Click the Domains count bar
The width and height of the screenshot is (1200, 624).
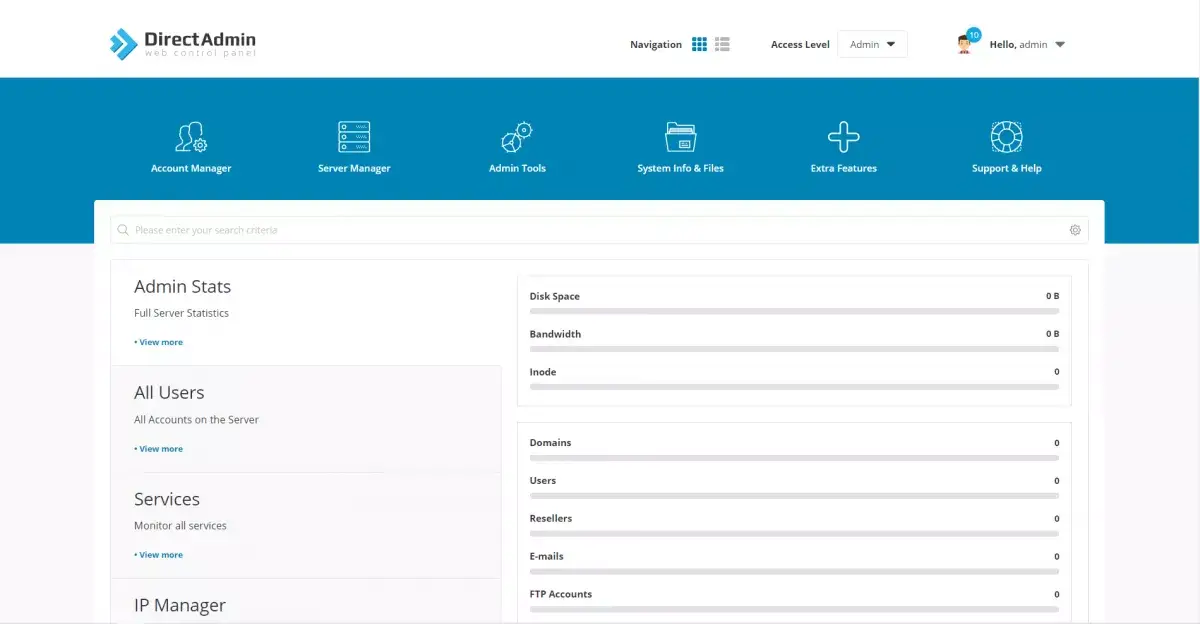pyautogui.click(x=794, y=458)
